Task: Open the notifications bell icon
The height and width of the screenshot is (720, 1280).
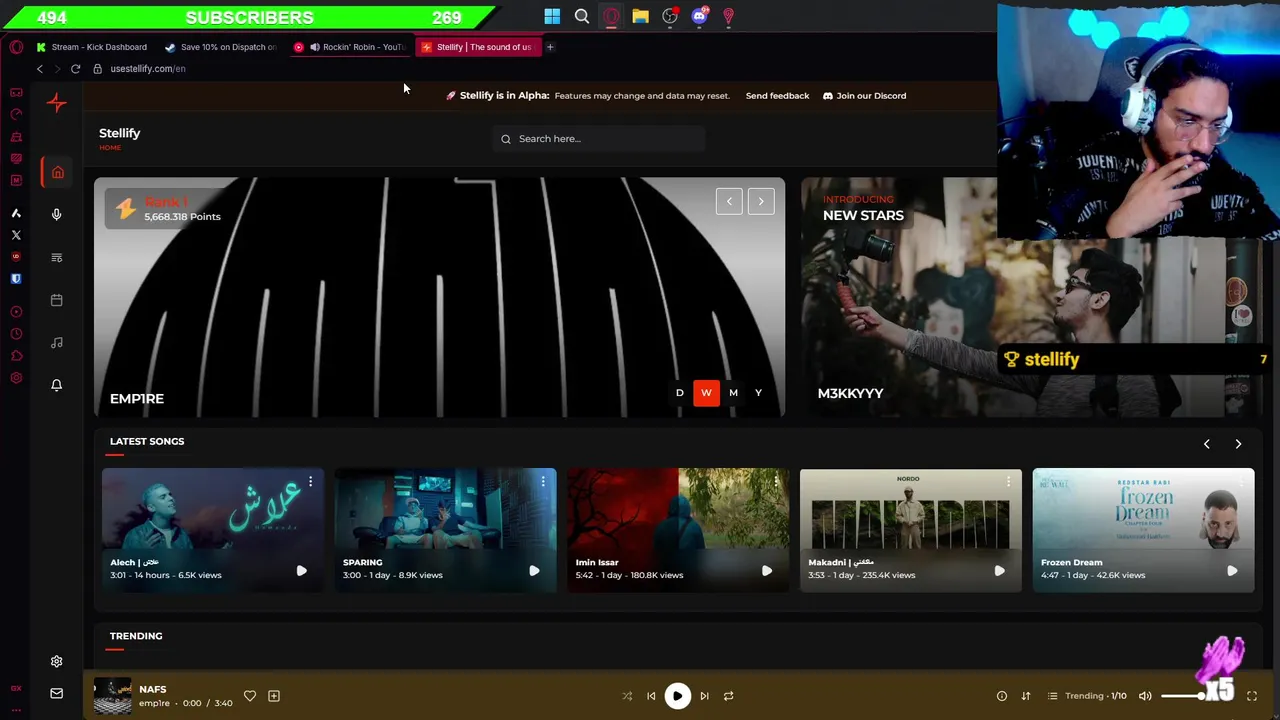Action: [x=57, y=385]
